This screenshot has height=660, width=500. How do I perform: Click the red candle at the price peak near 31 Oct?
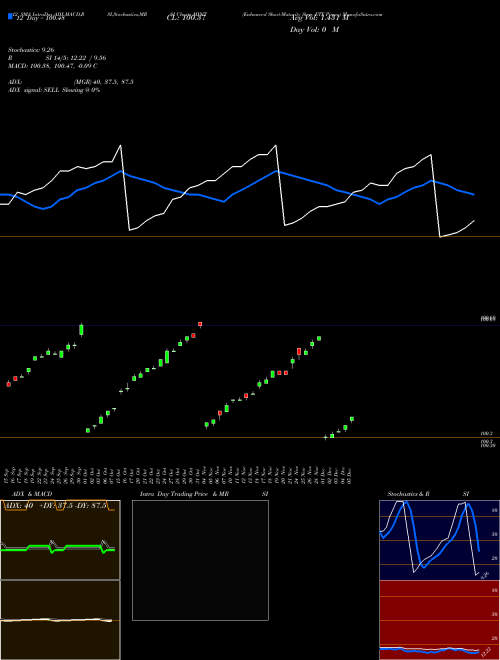[x=200, y=324]
